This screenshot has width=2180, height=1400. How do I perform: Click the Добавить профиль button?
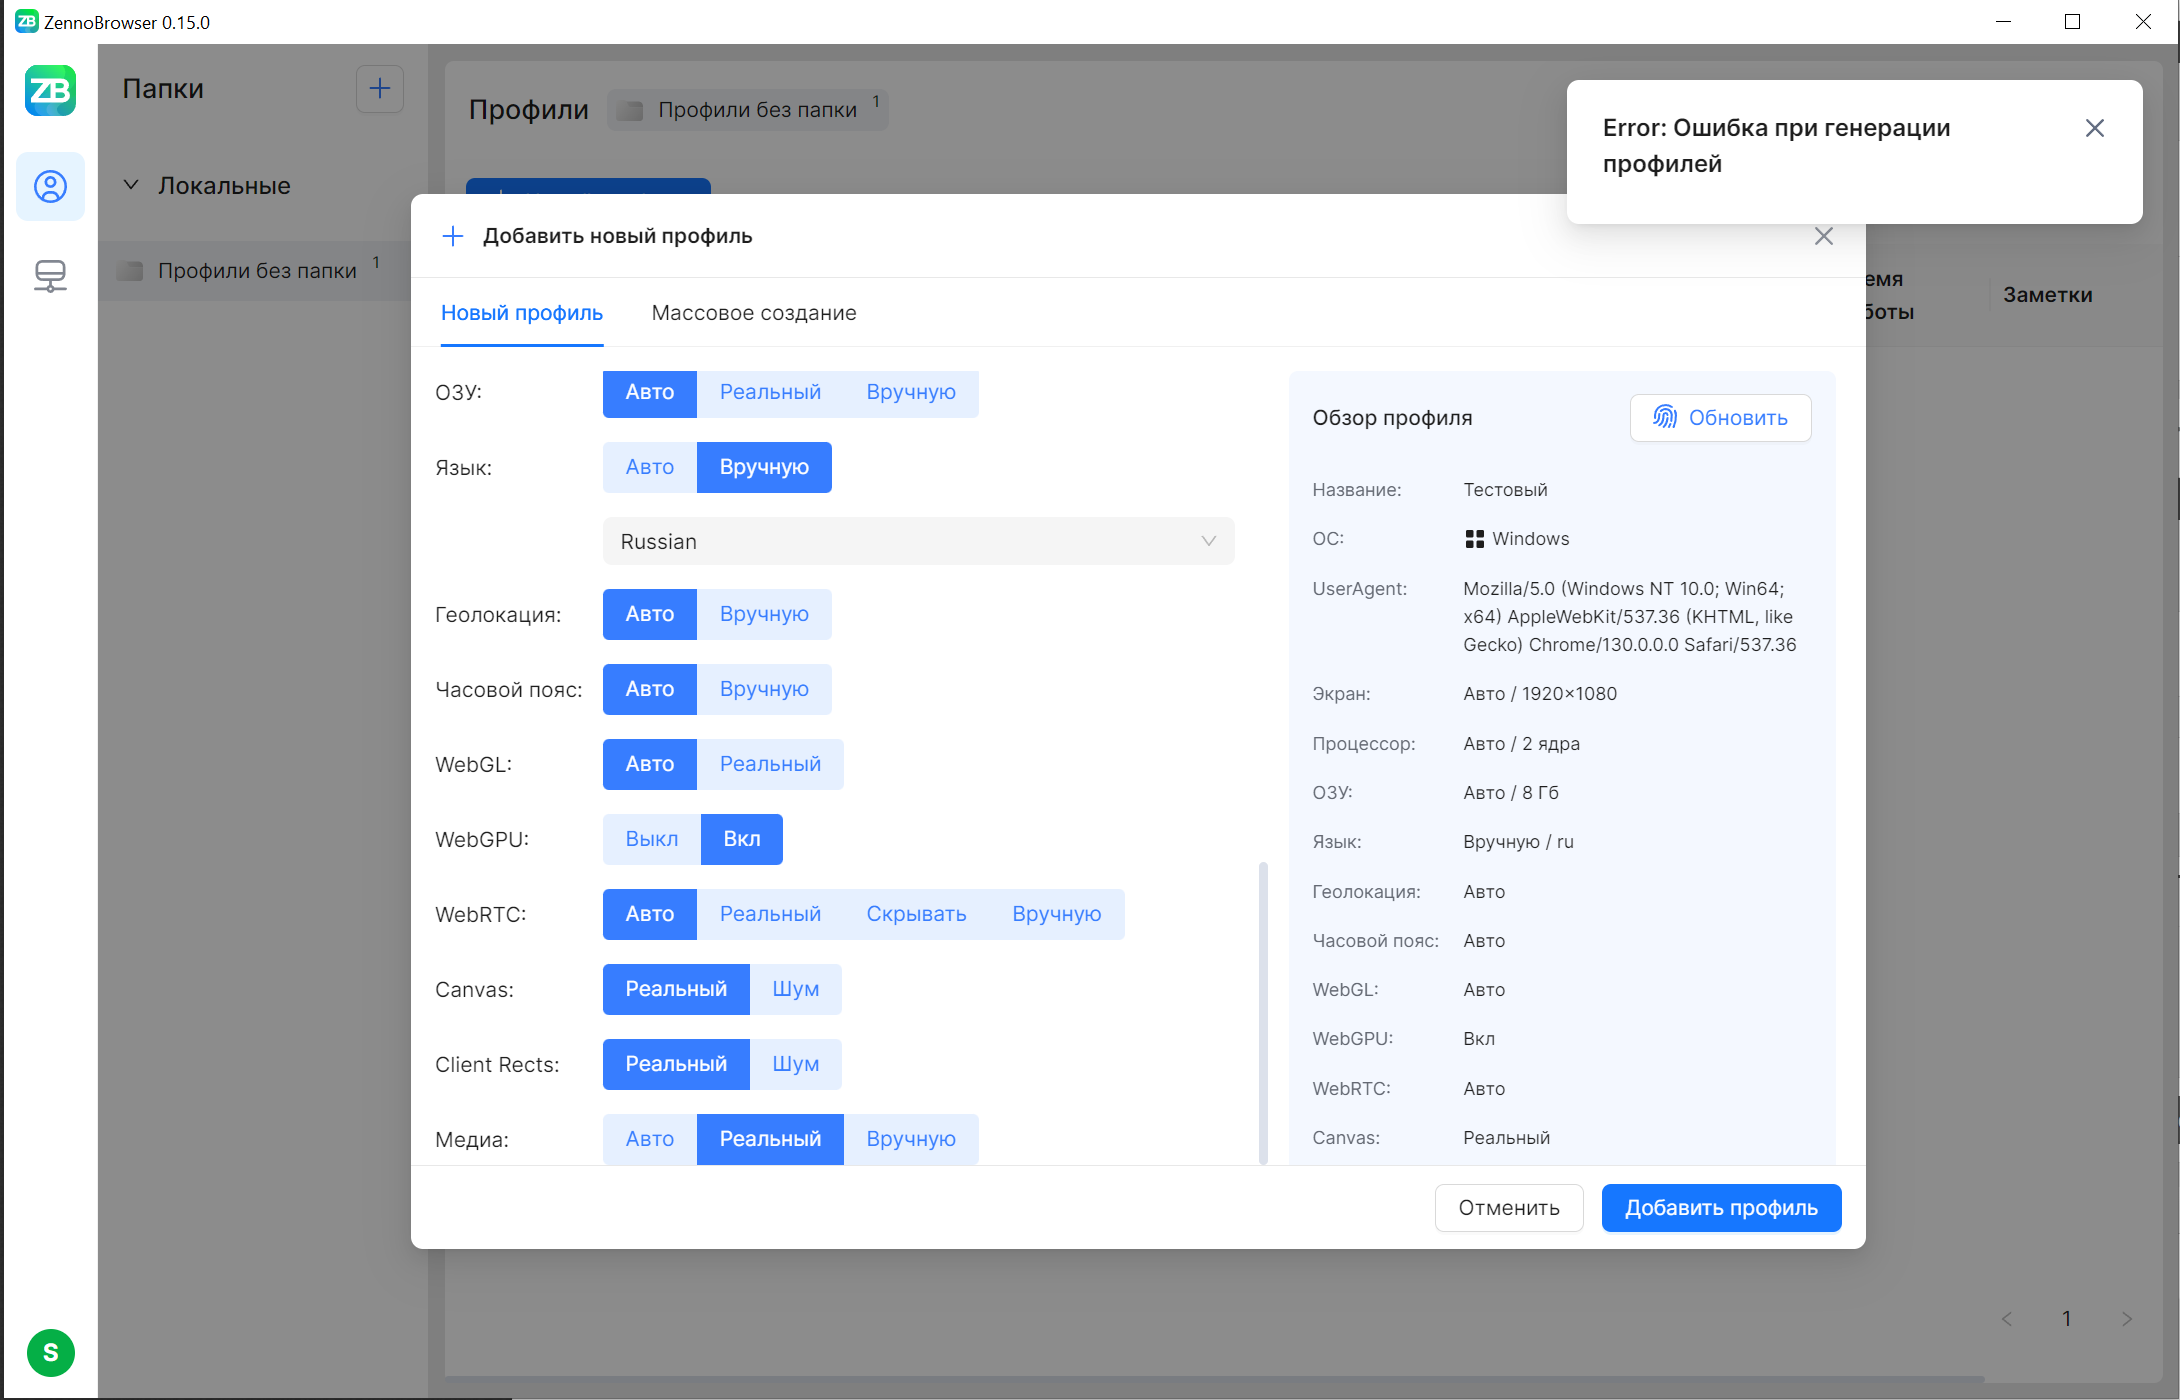coord(1720,1208)
